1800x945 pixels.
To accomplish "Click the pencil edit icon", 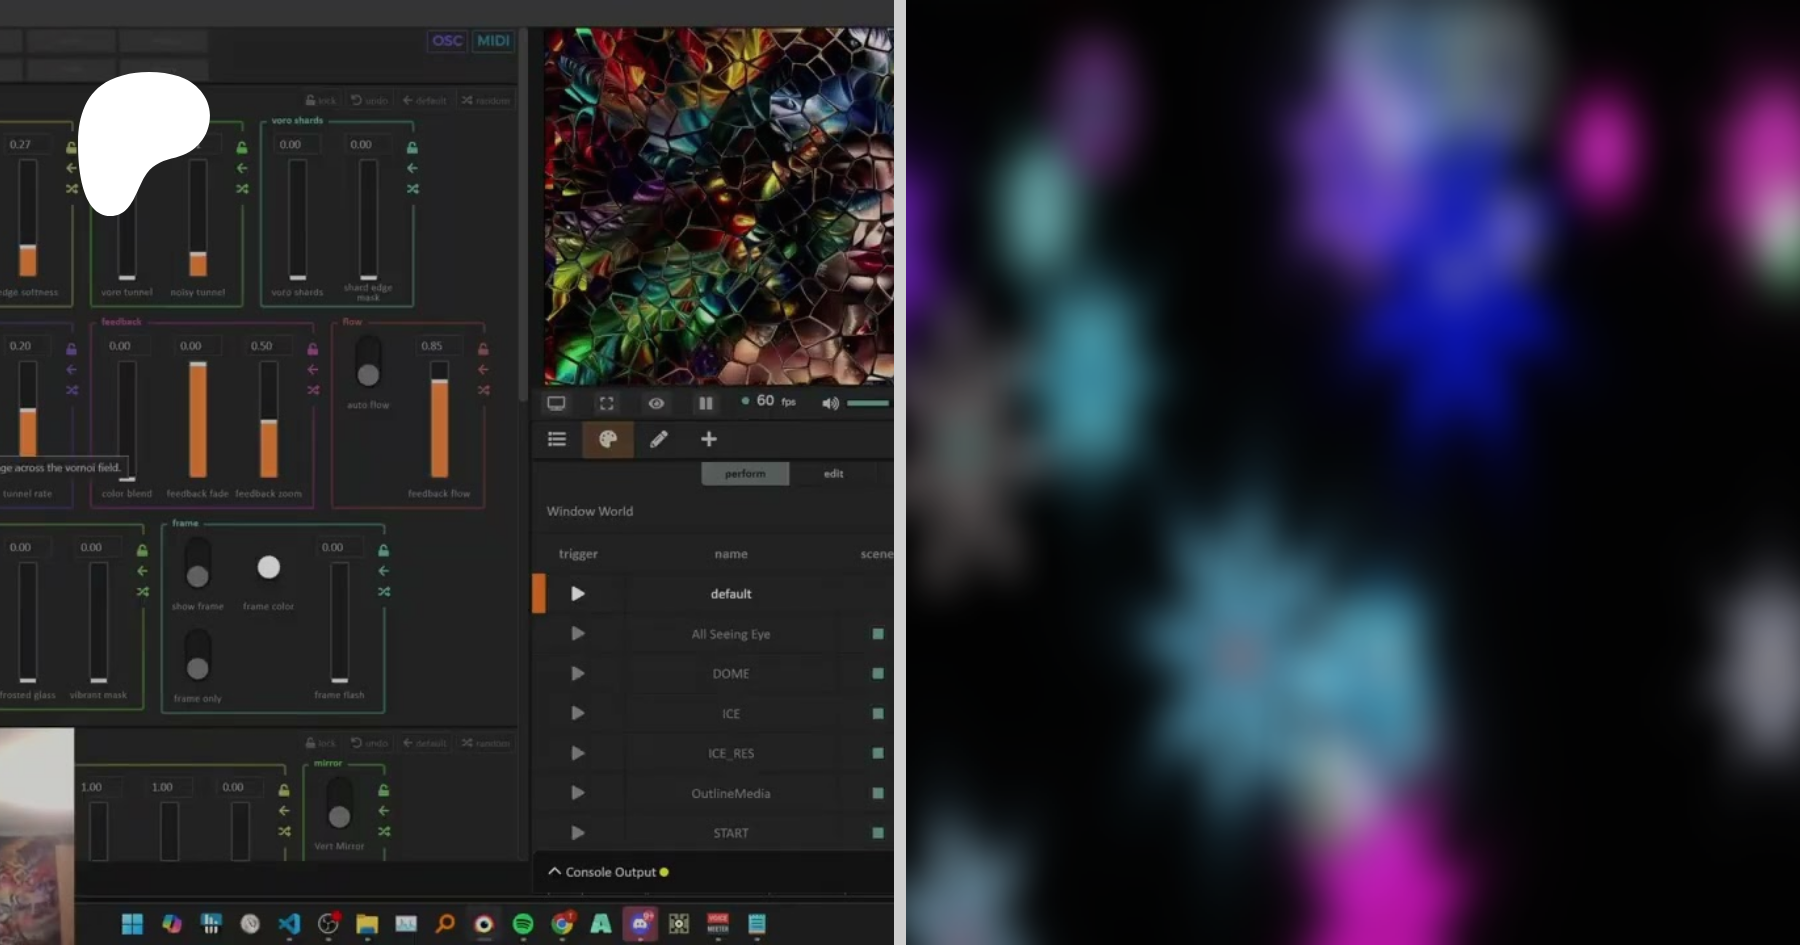I will coord(658,439).
